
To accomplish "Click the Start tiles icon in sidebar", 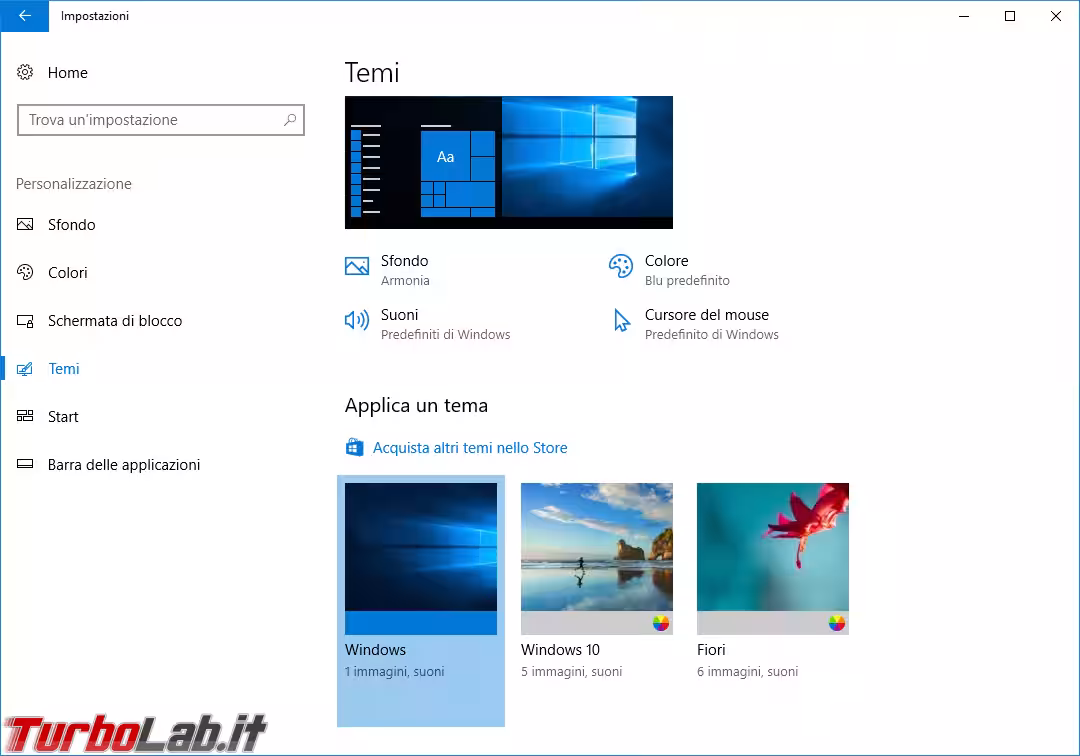I will (x=26, y=417).
